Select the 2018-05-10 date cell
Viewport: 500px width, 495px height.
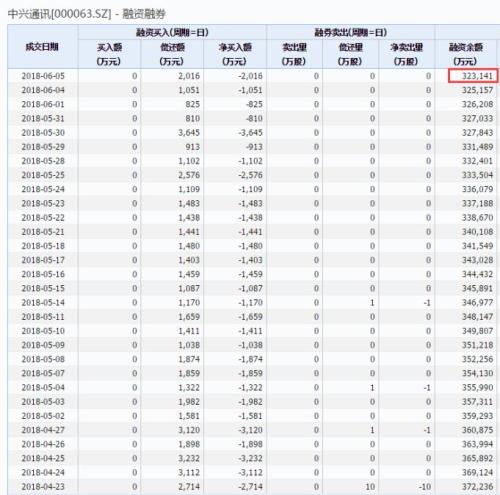pos(43,331)
